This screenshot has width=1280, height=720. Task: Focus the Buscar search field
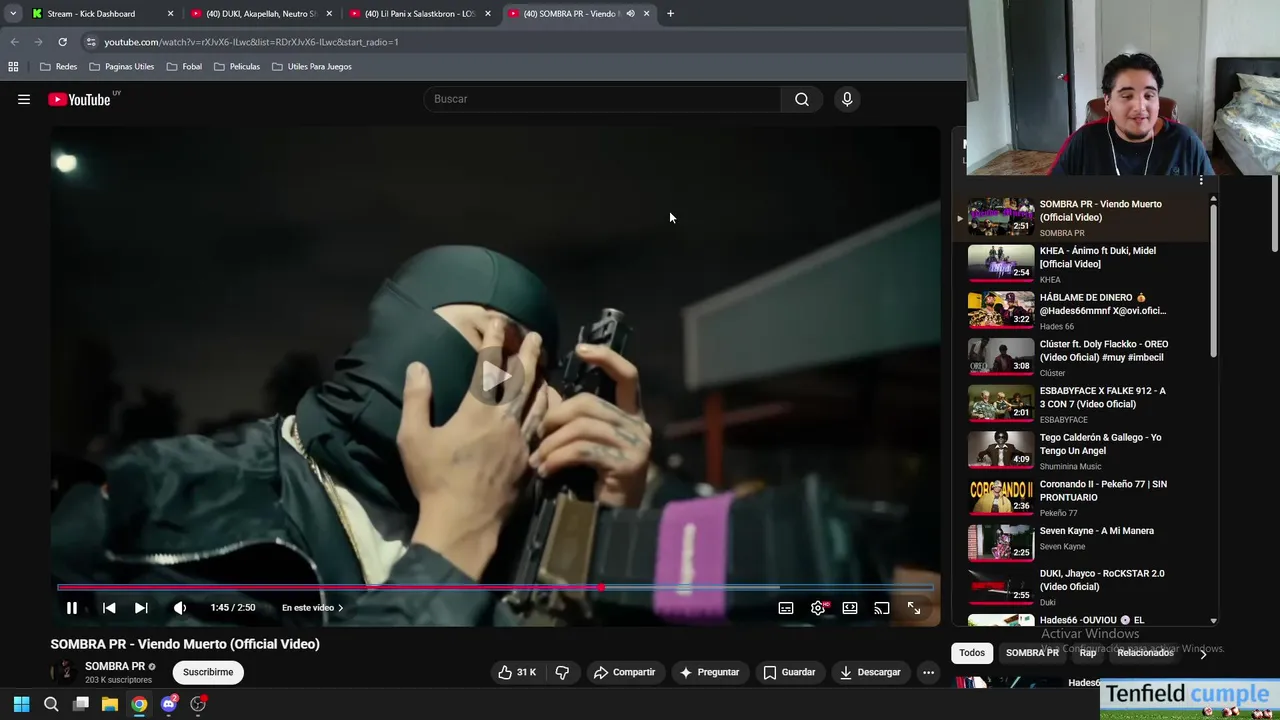[603, 99]
